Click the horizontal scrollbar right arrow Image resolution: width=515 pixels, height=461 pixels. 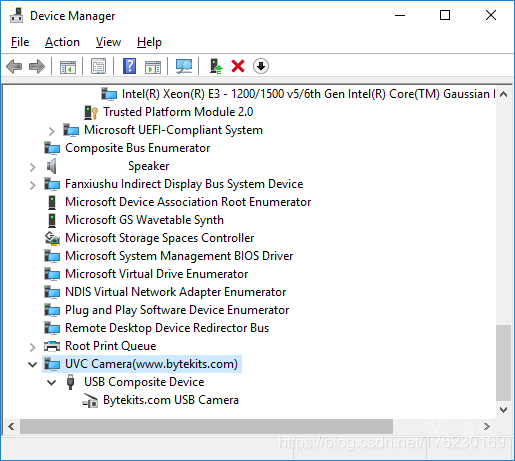(487, 426)
